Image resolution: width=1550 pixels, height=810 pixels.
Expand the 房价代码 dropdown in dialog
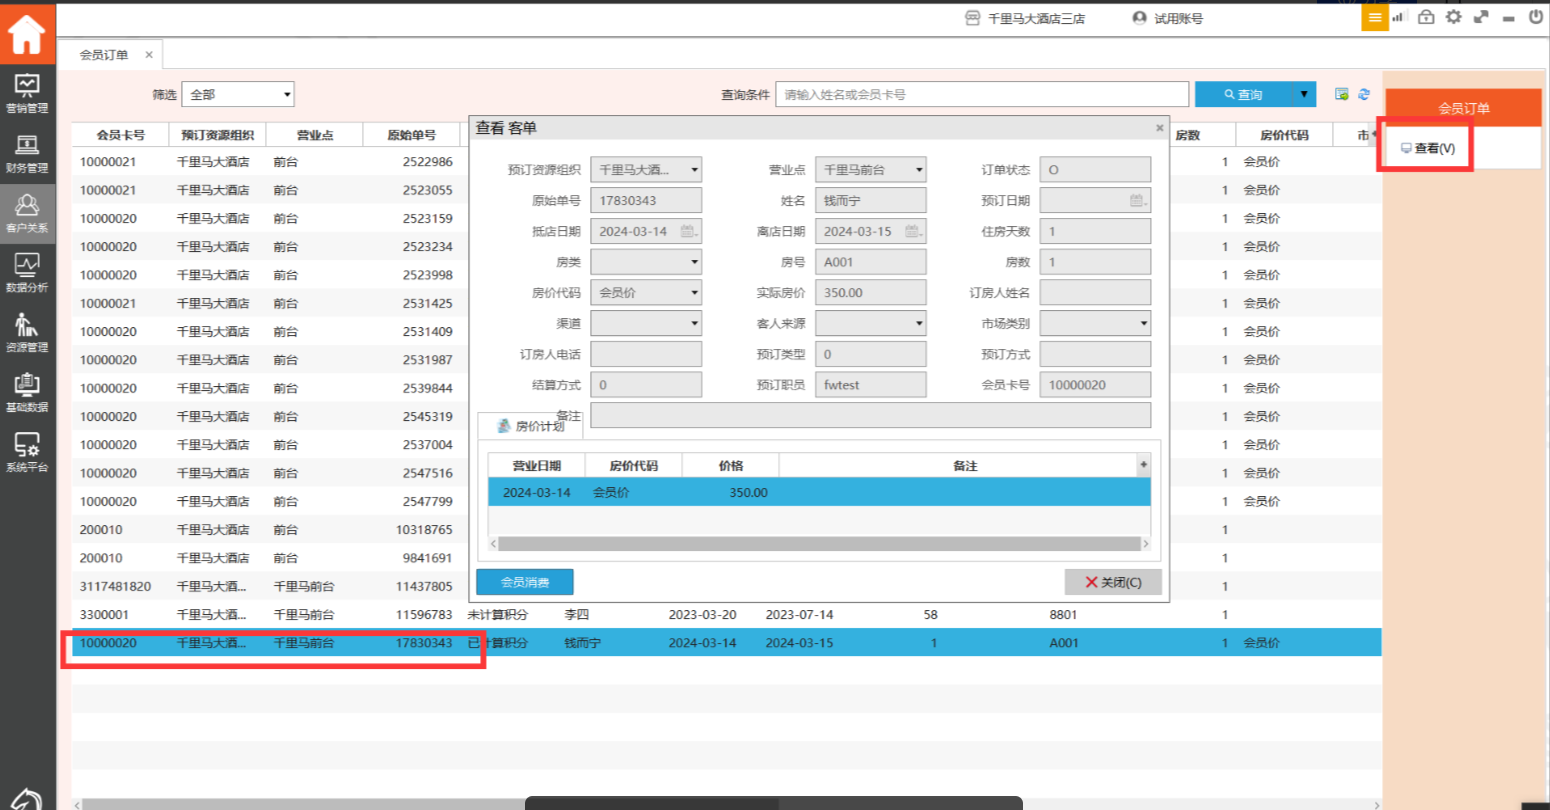[694, 293]
